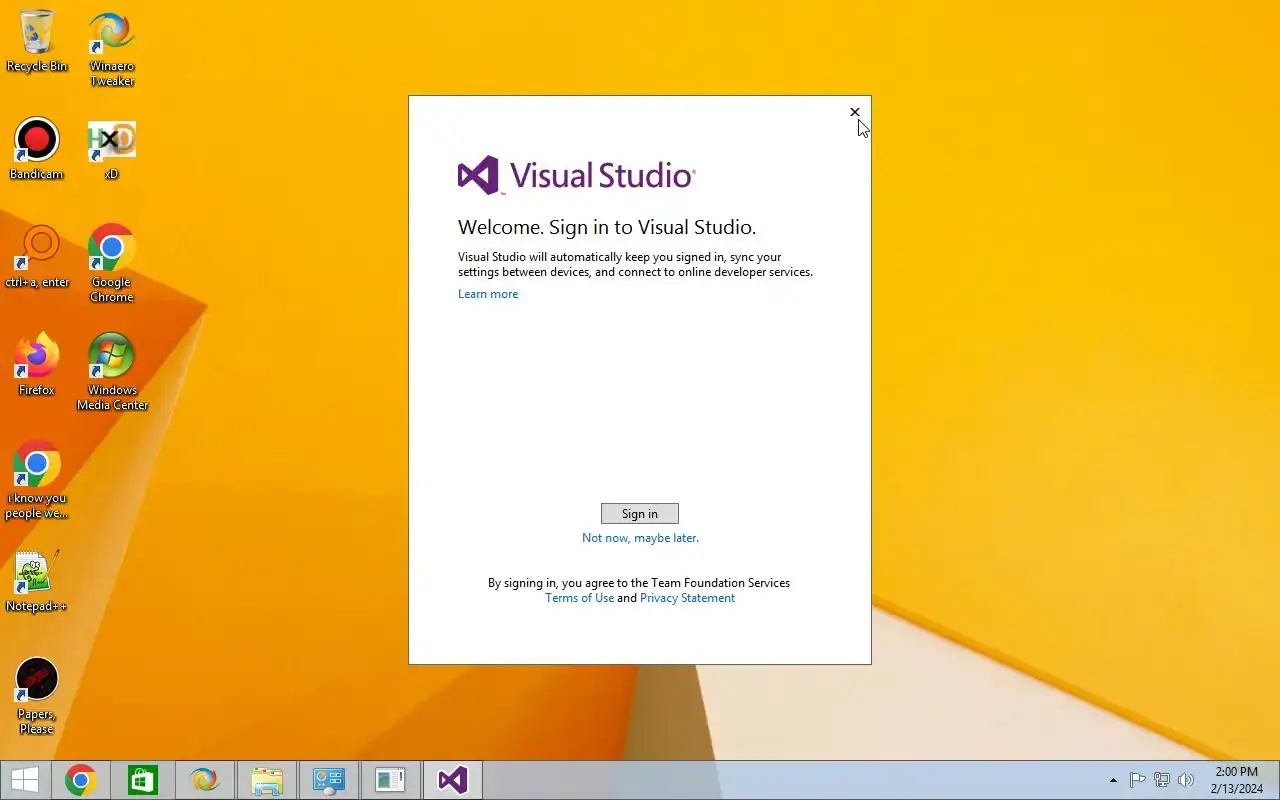Click the taskbar clock showing 2:00 PM
The image size is (1280, 800).
tap(1237, 780)
